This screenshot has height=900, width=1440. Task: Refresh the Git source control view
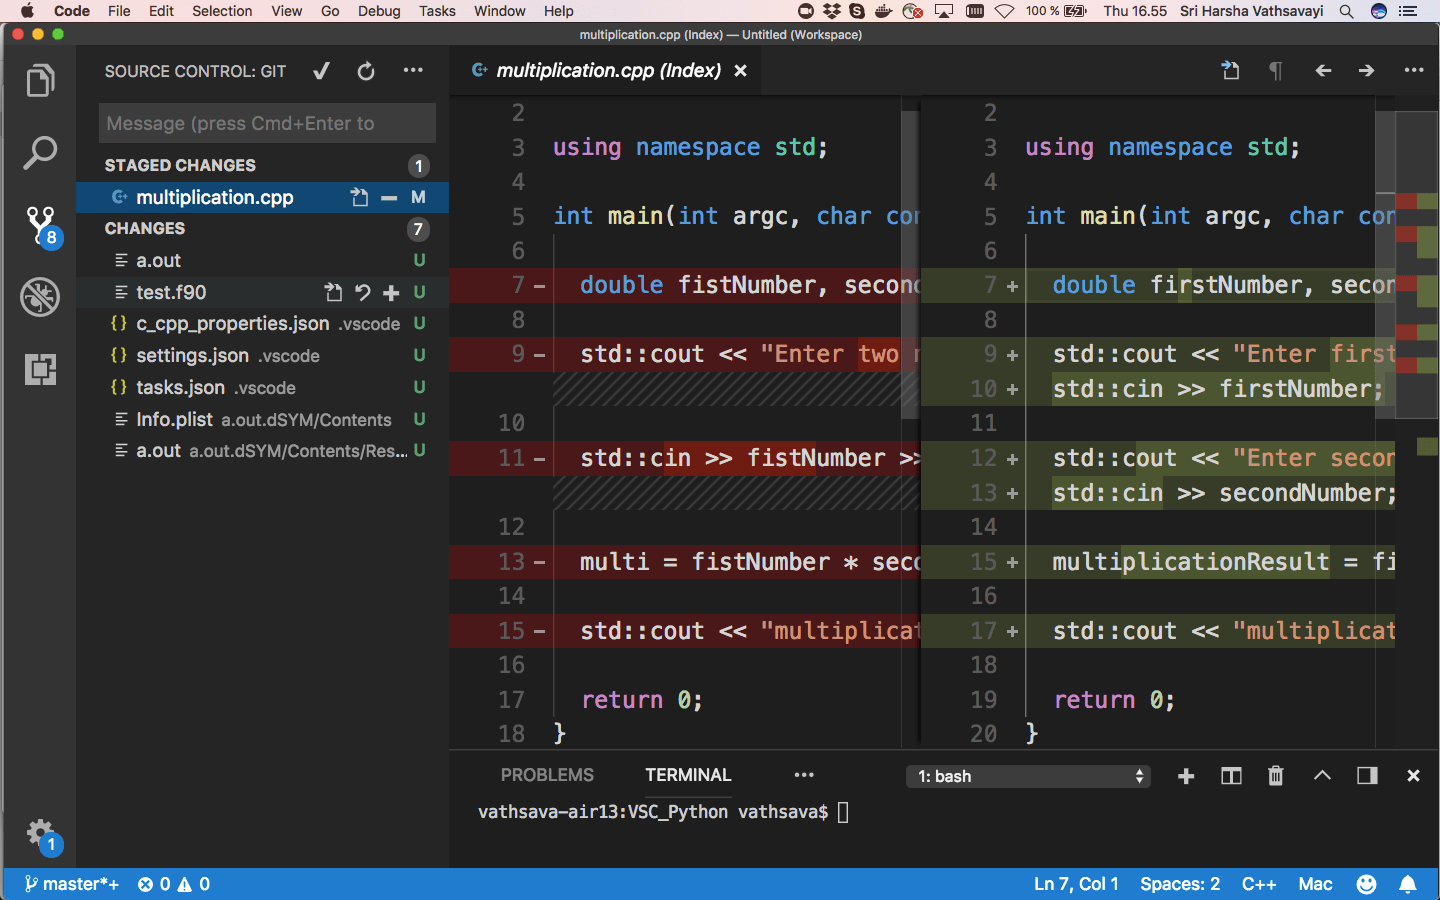pos(365,71)
